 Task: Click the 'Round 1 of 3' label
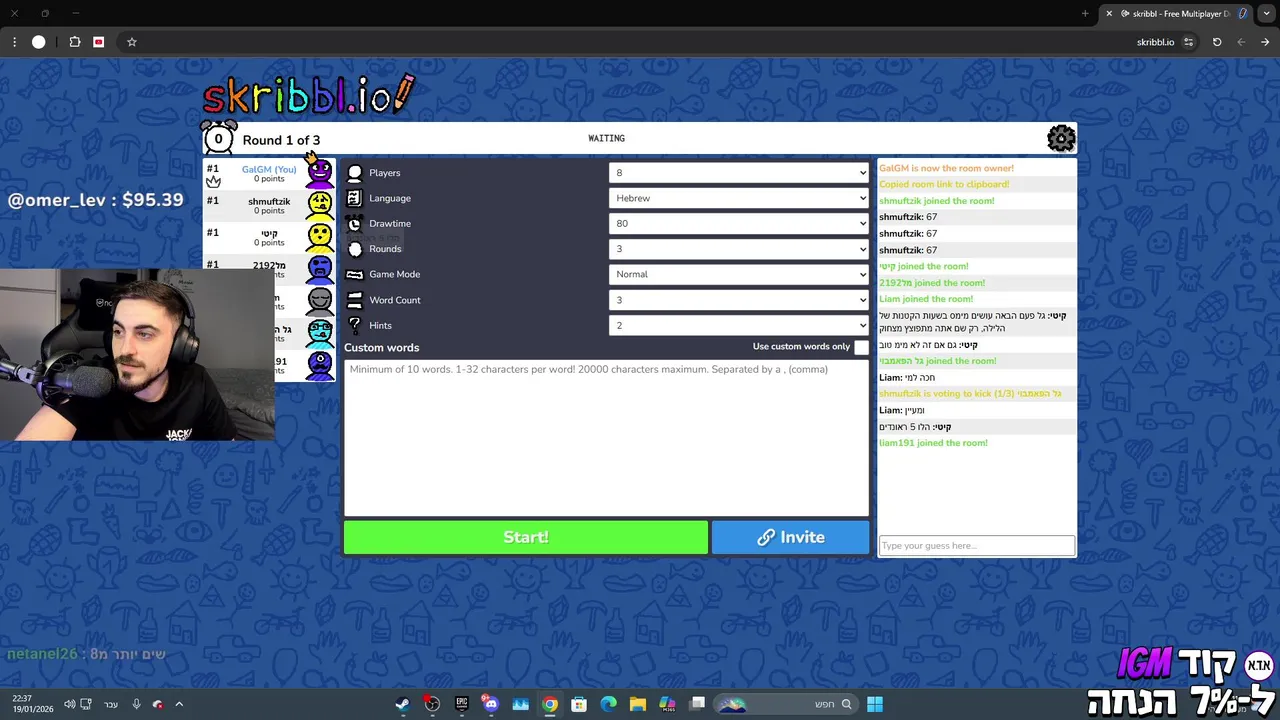pos(281,140)
